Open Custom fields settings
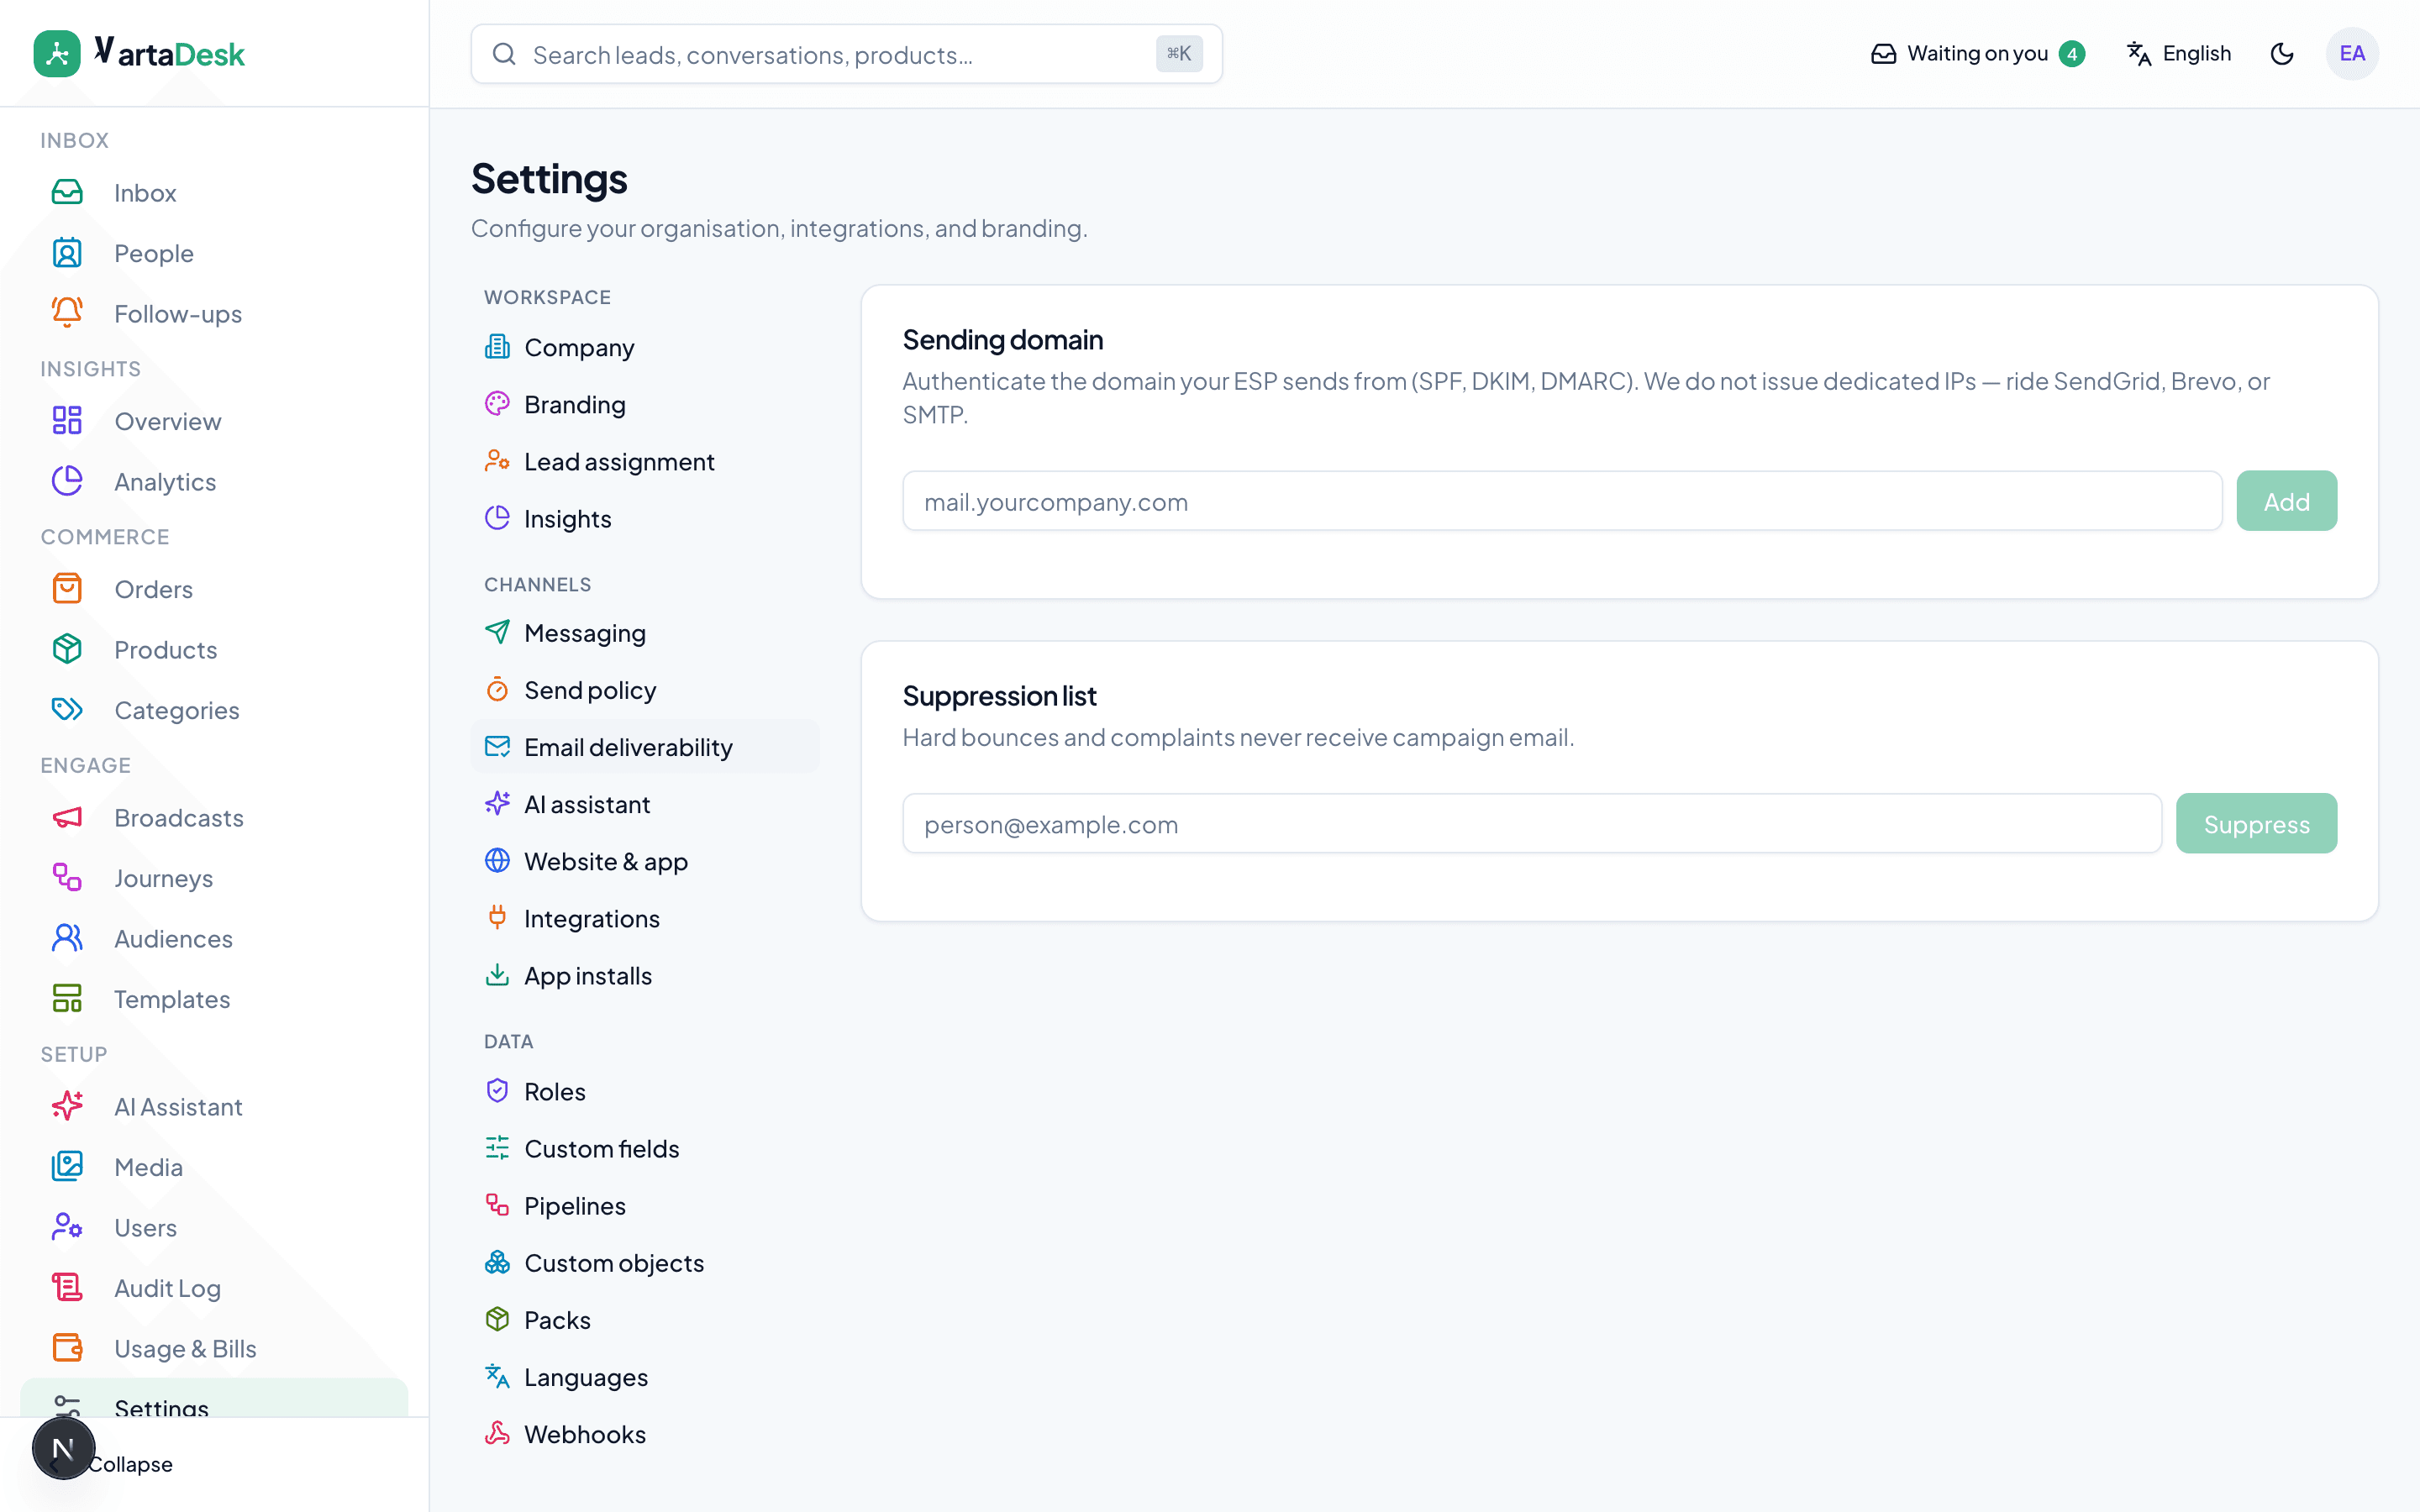 [x=644, y=1148]
